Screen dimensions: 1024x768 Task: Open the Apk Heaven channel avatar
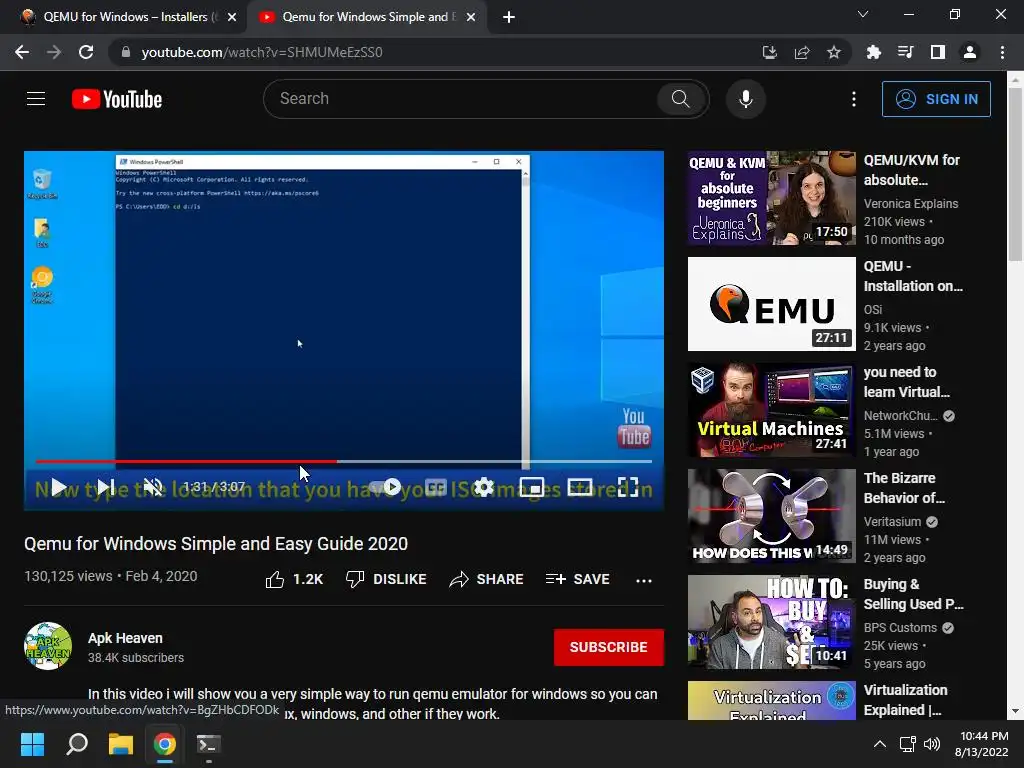pos(48,647)
